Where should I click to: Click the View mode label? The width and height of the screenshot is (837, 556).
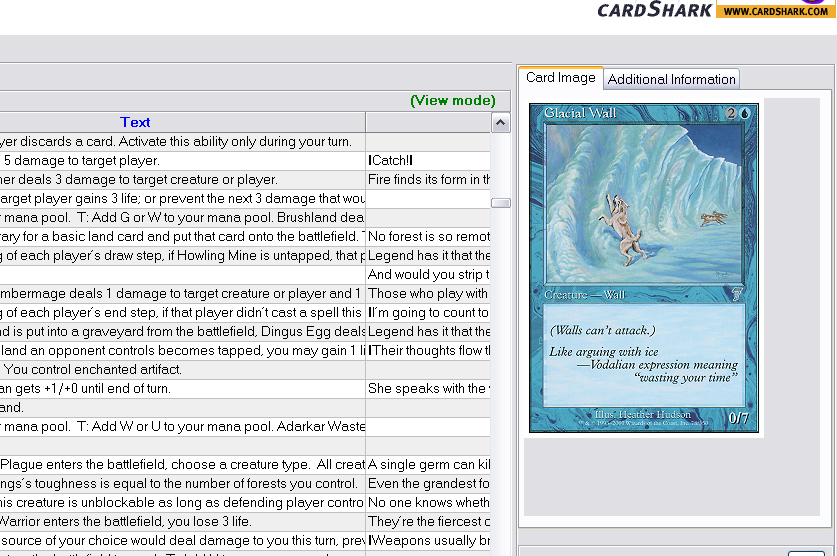453,100
